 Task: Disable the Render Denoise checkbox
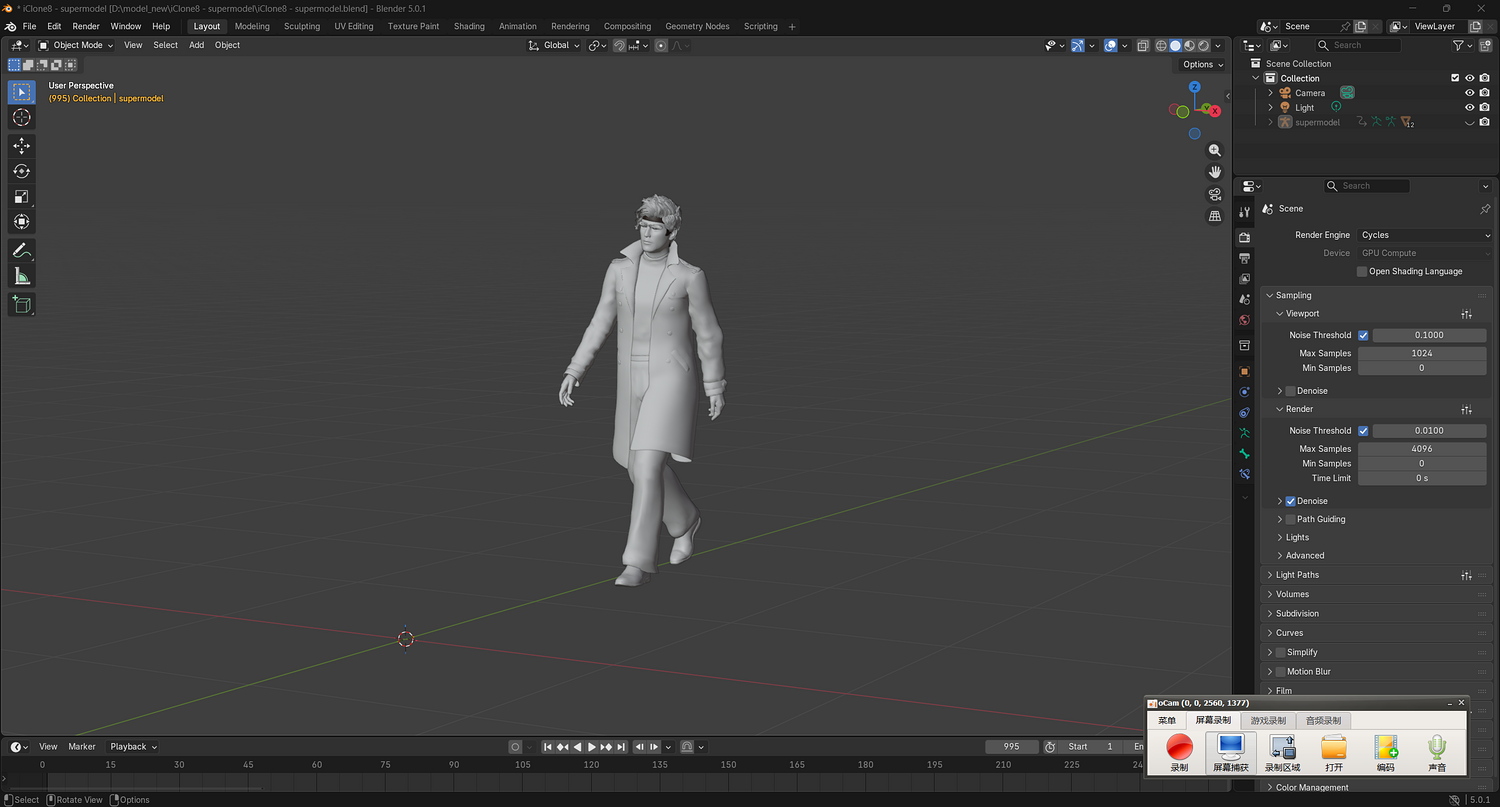click(1291, 501)
